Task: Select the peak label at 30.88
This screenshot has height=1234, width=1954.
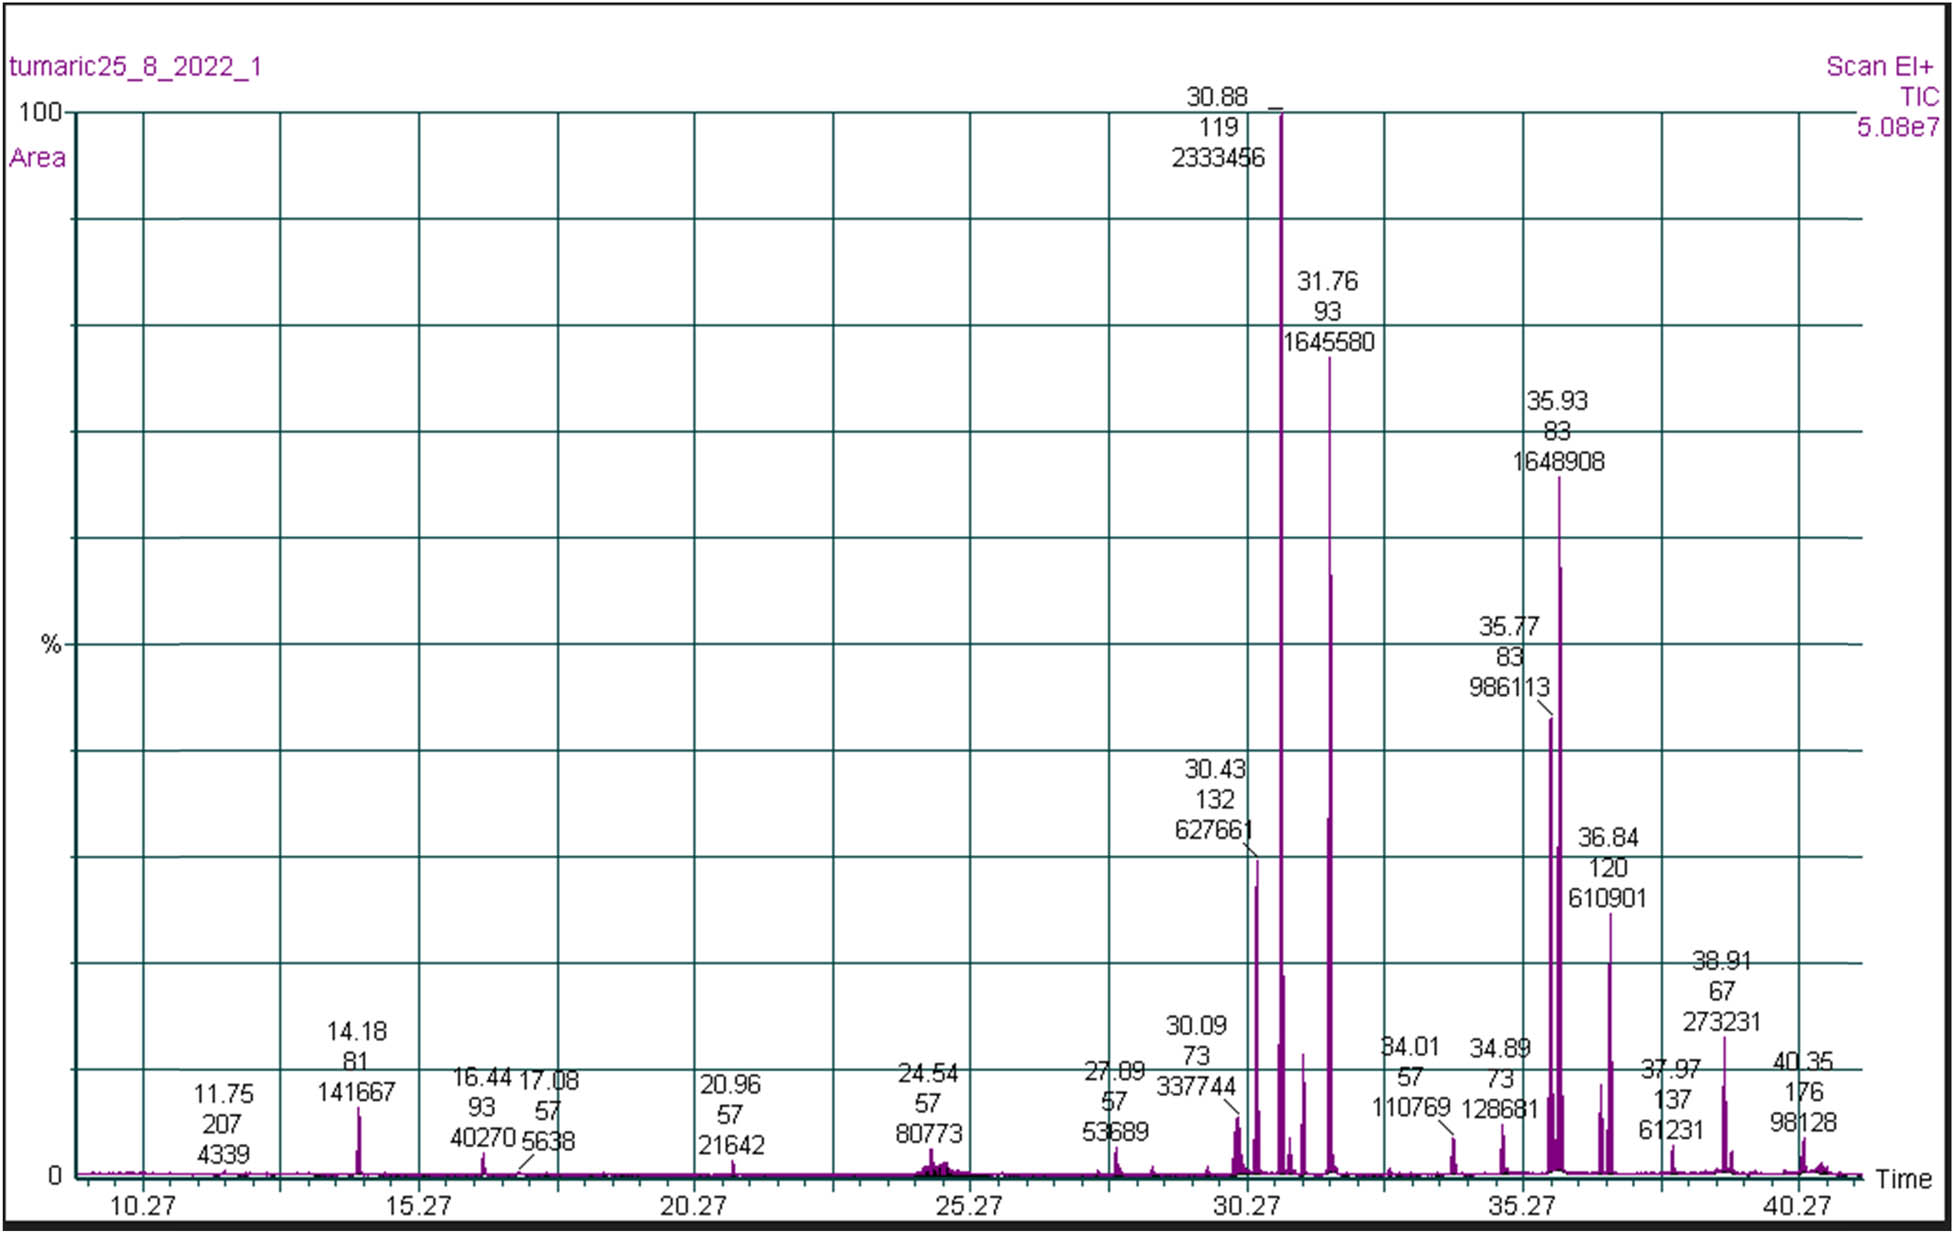Action: coord(1217,97)
